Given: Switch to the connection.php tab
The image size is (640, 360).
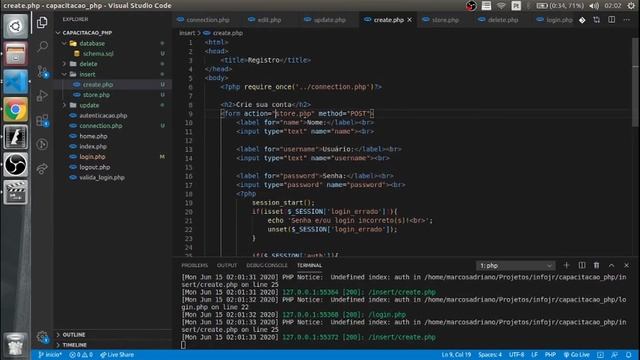Looking at the screenshot, I should 203,20.
